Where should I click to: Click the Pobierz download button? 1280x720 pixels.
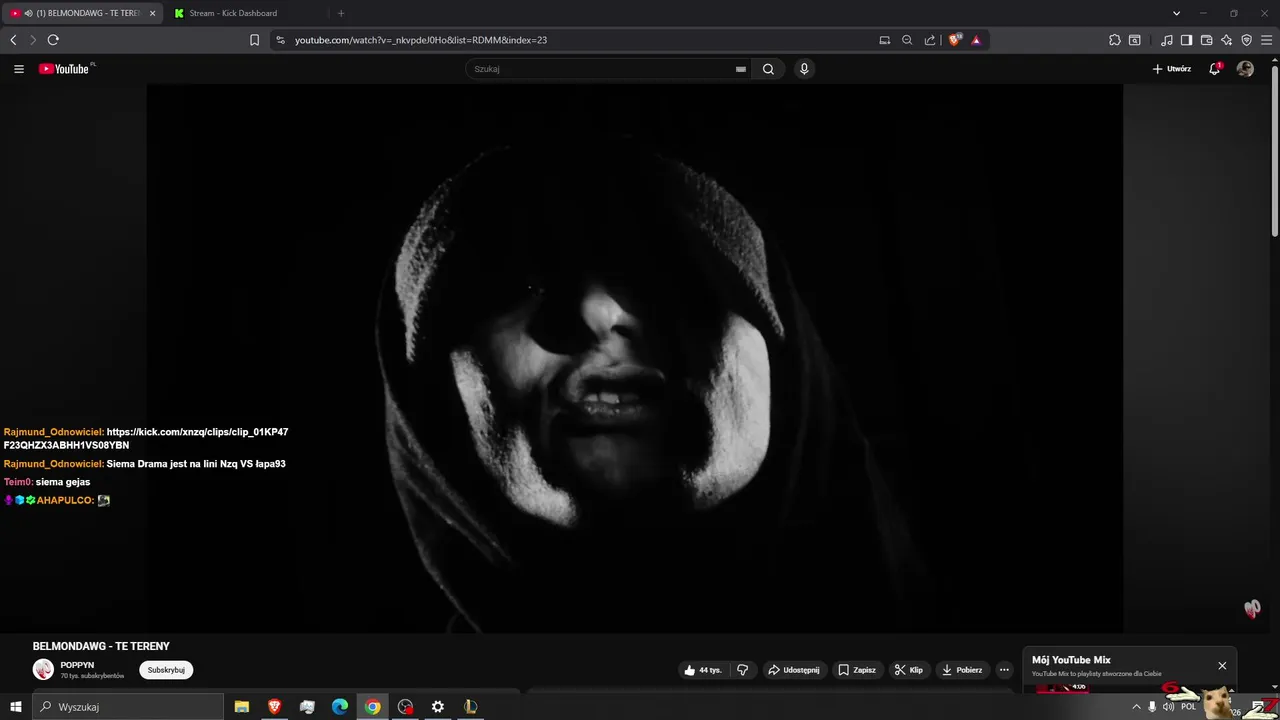tap(962, 670)
